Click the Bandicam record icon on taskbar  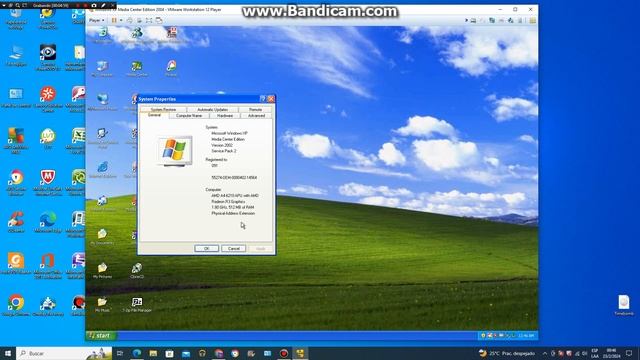pyautogui.click(x=284, y=353)
